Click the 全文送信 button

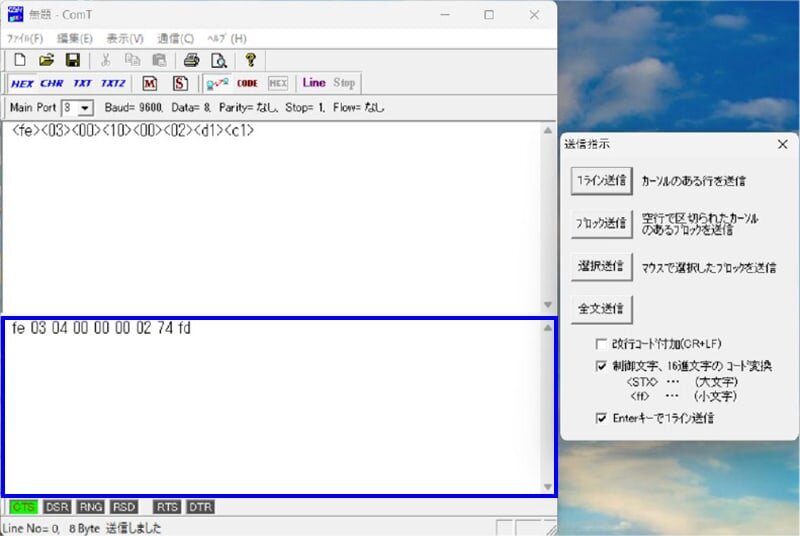600,307
